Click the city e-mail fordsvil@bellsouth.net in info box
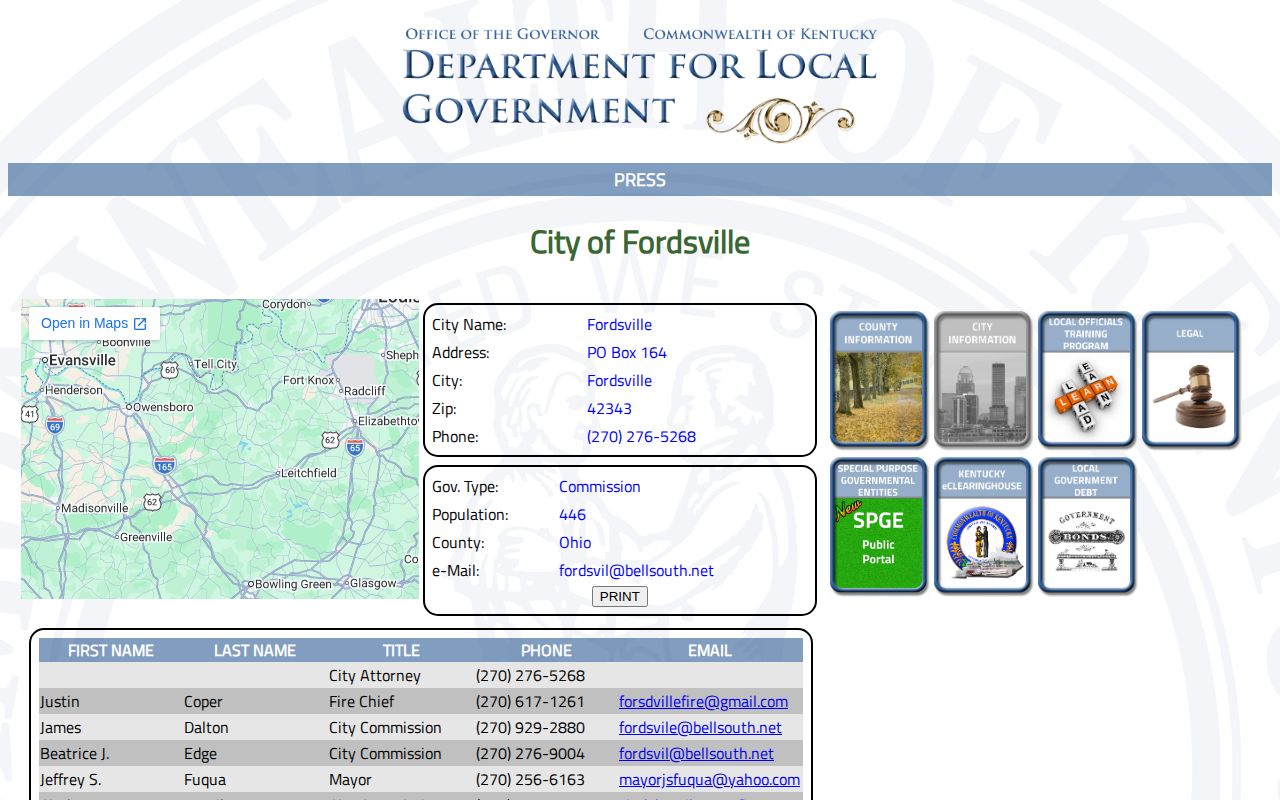This screenshot has width=1280, height=800. (x=636, y=571)
